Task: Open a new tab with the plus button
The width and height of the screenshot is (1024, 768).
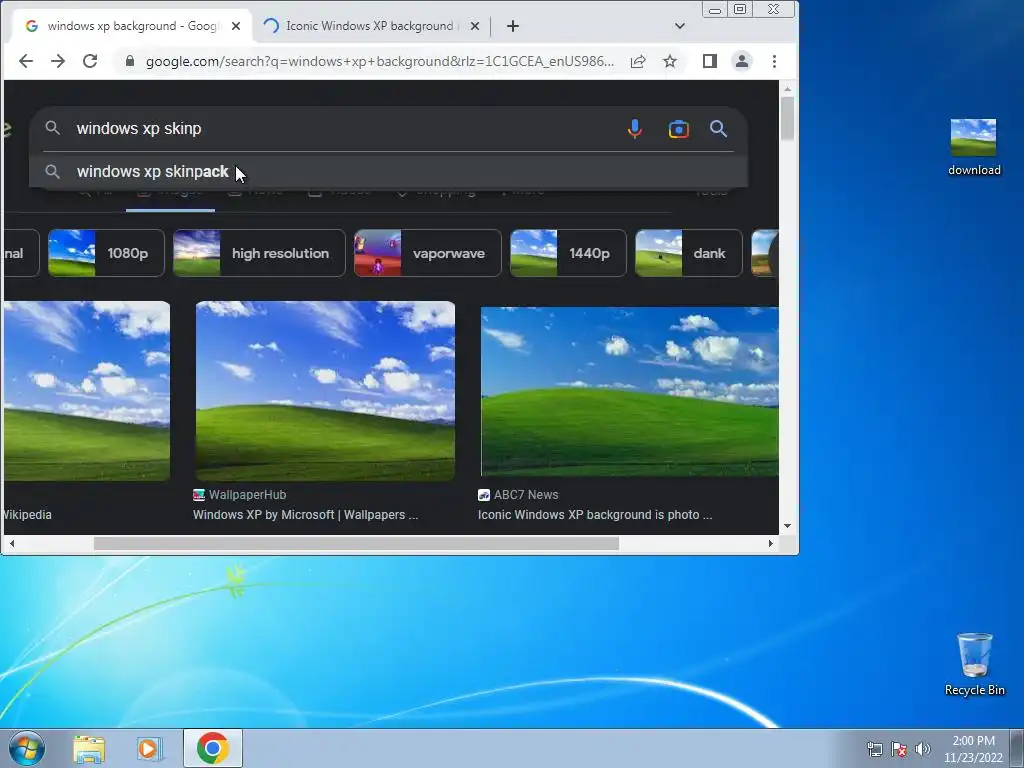Action: click(x=513, y=26)
